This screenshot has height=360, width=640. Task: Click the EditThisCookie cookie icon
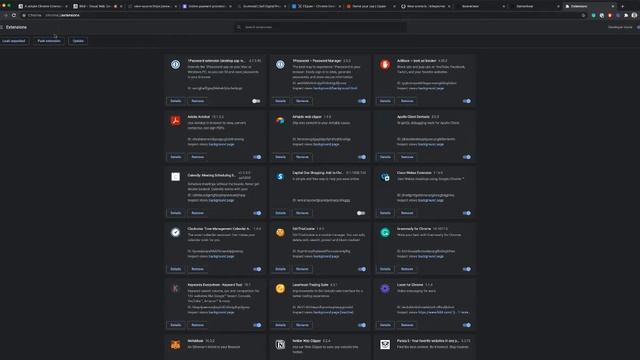pyautogui.click(x=280, y=233)
